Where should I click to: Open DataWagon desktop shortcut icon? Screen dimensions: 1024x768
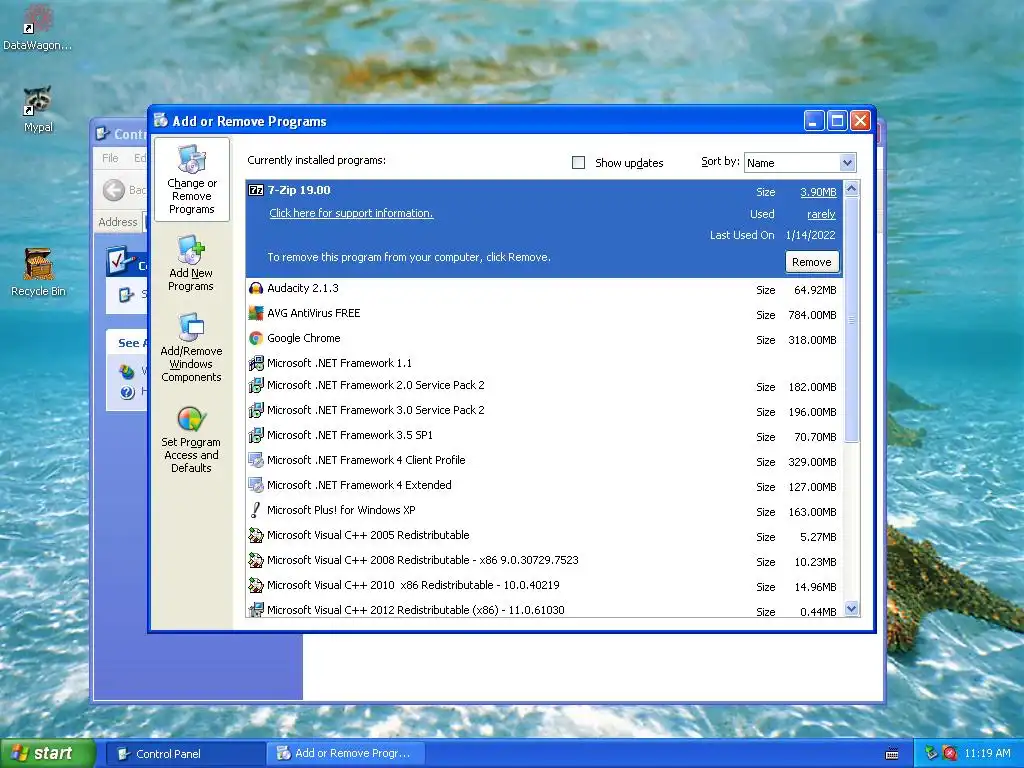pyautogui.click(x=38, y=18)
